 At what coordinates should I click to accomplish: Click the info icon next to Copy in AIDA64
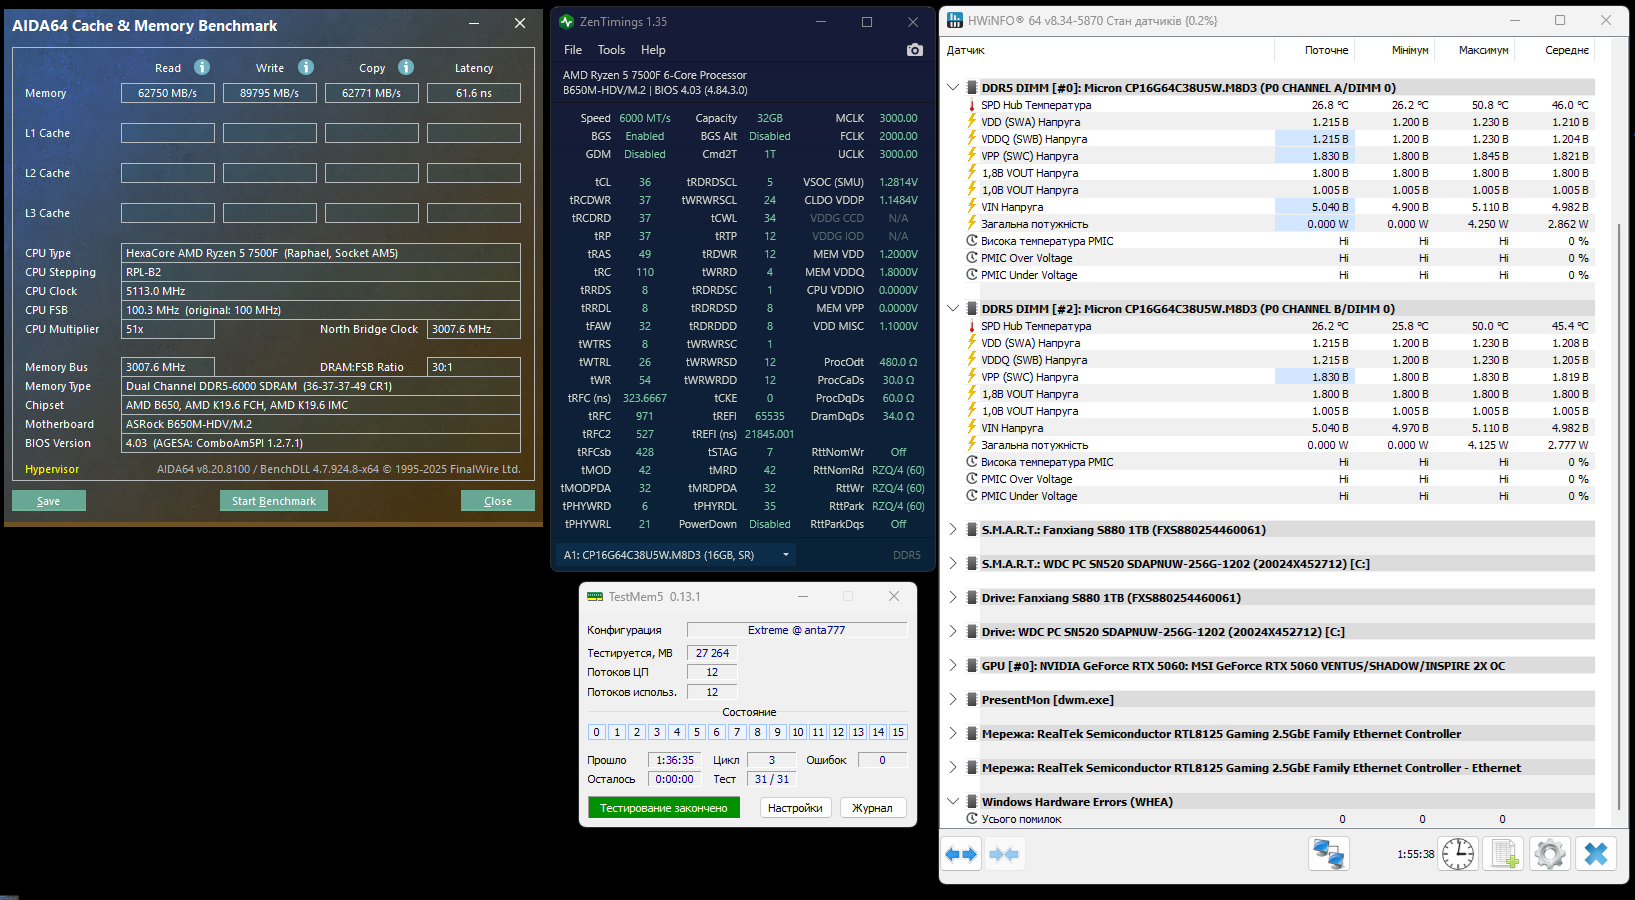pyautogui.click(x=406, y=67)
